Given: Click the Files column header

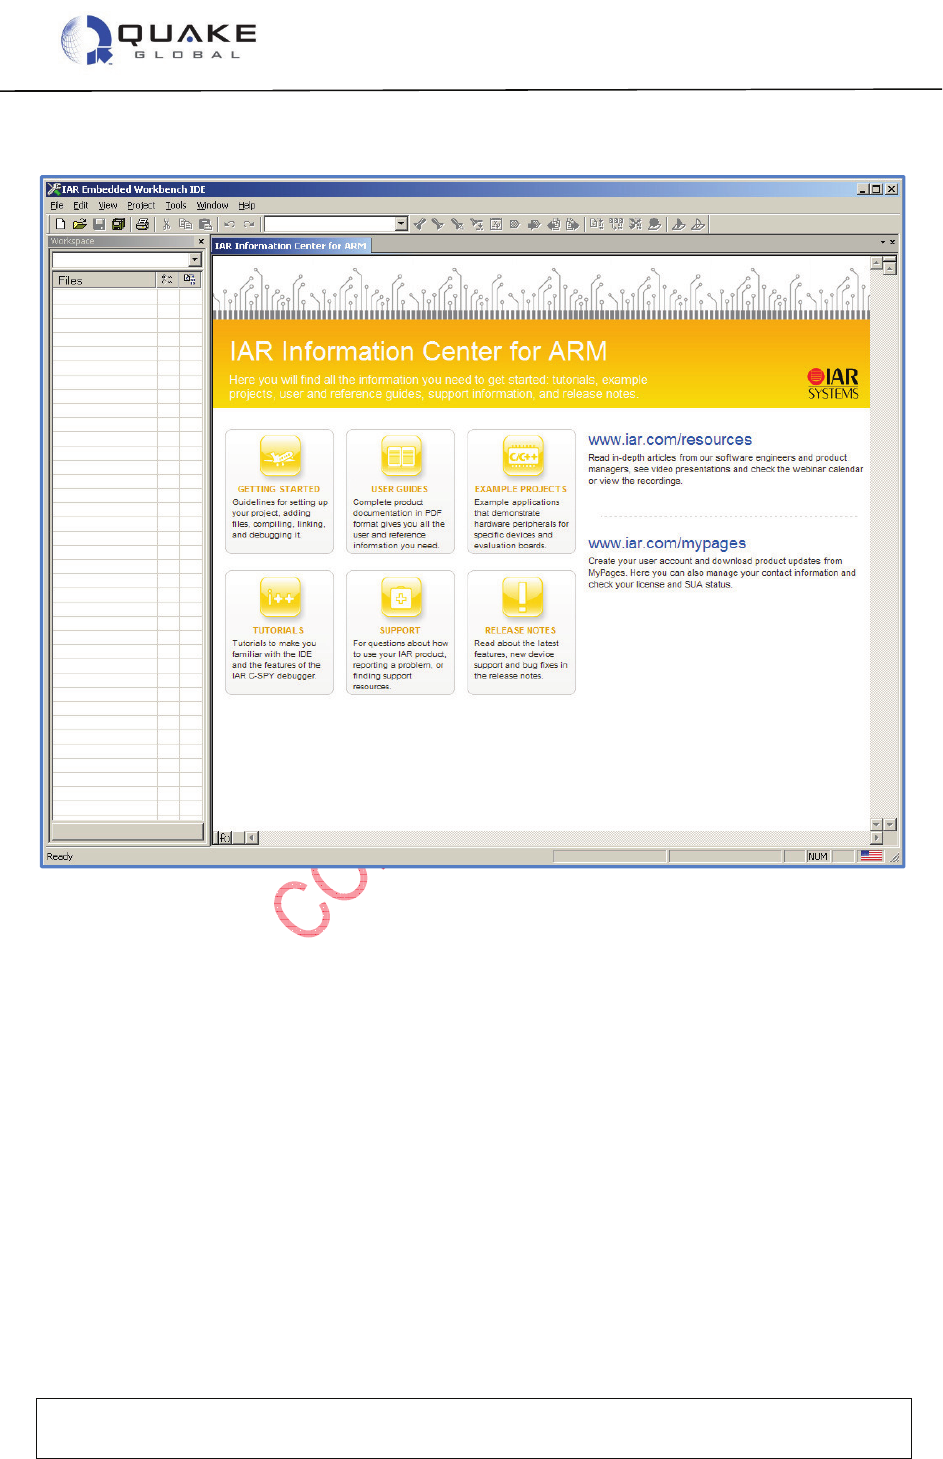Looking at the screenshot, I should click(104, 281).
